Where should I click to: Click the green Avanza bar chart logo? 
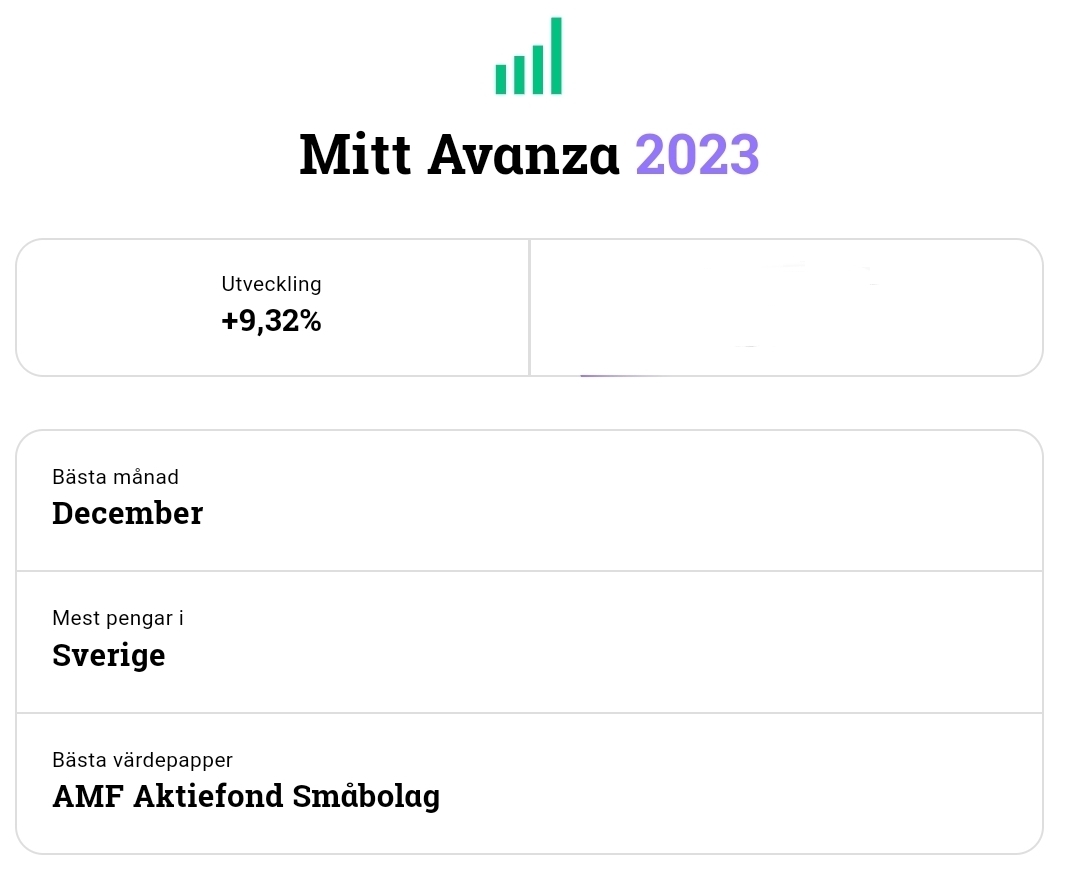(528, 58)
